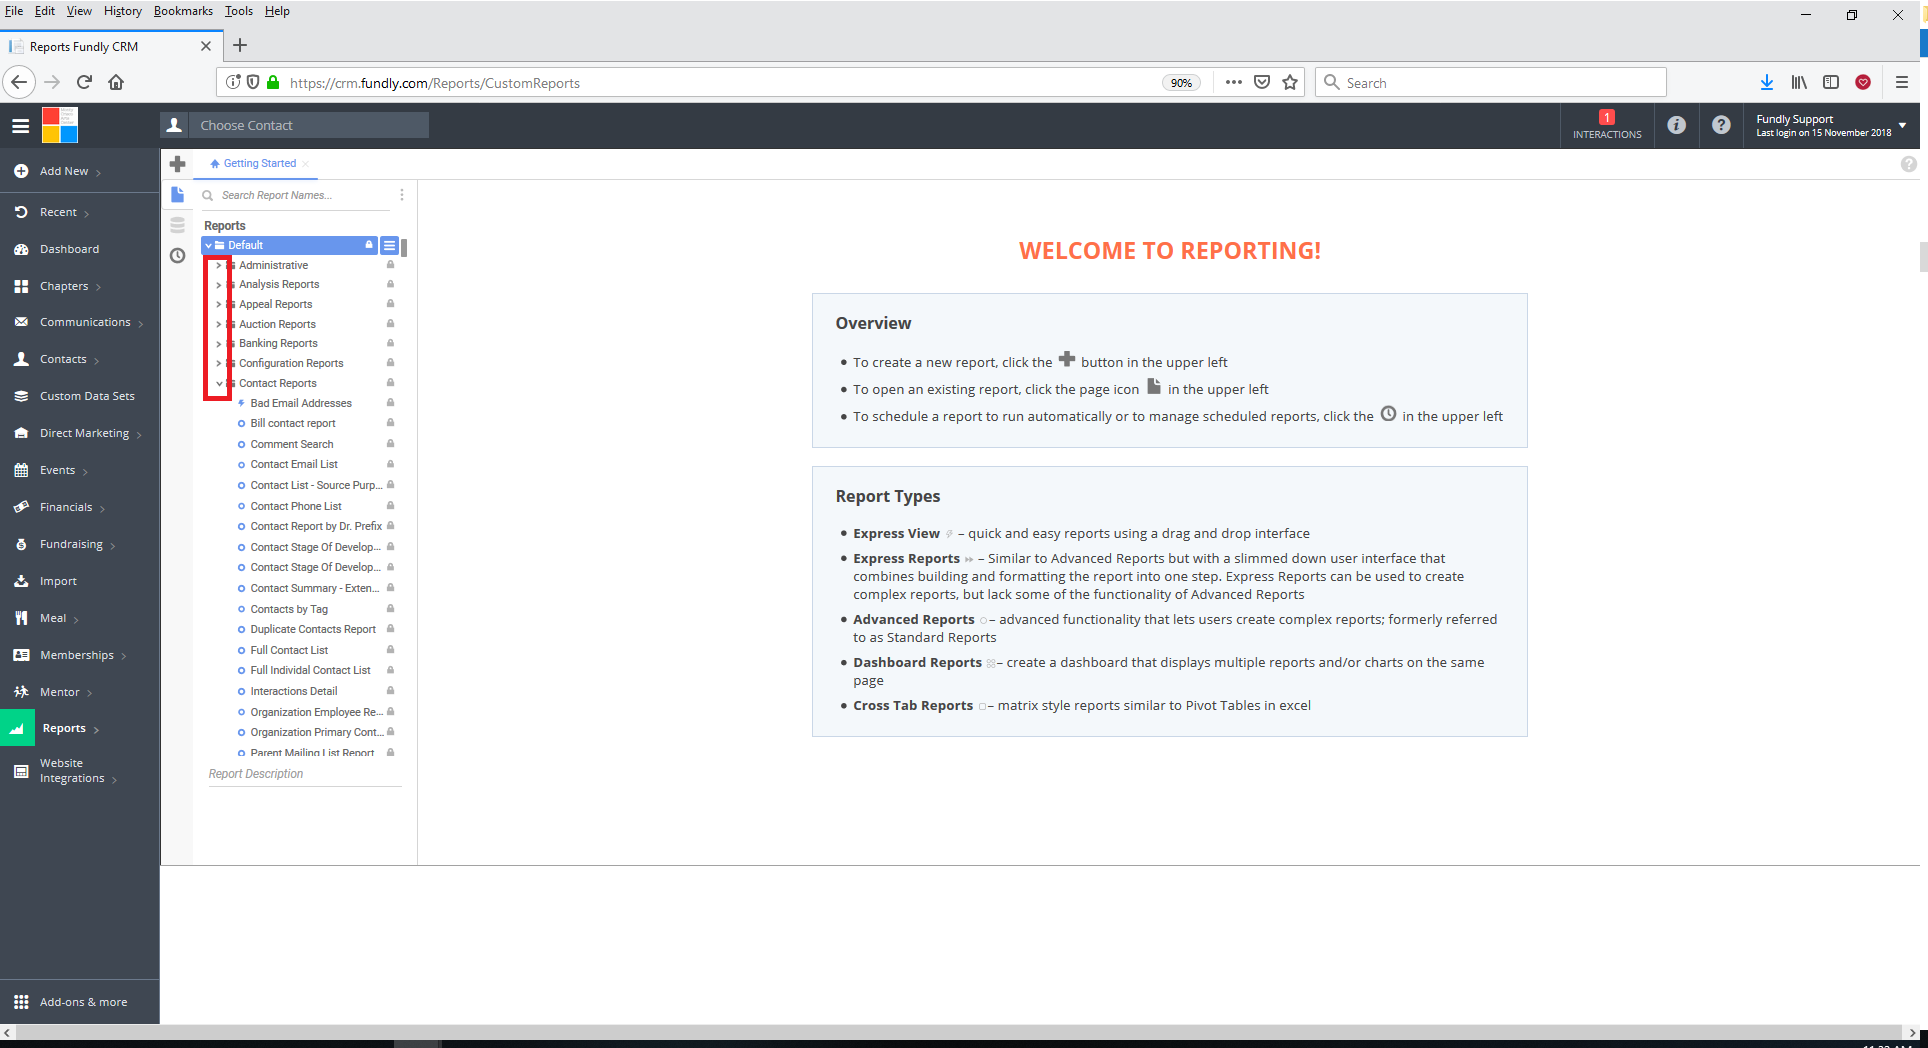Click the Search Report Names input field

click(290, 195)
